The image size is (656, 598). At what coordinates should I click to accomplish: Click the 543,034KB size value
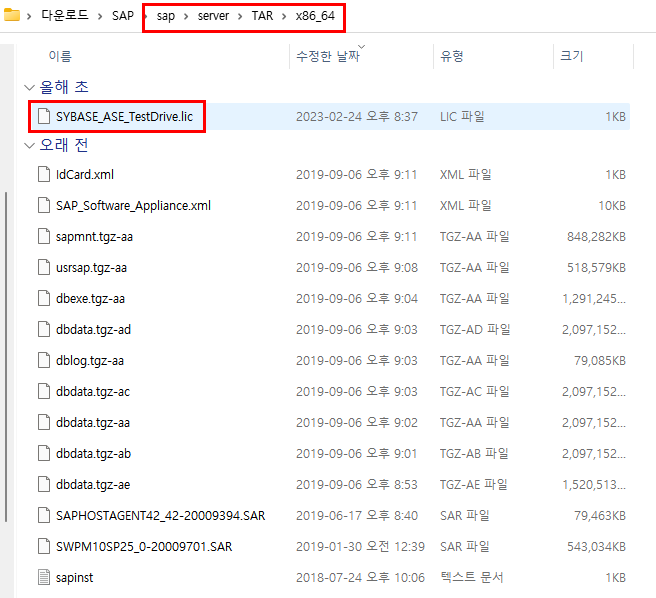pyautogui.click(x=596, y=546)
